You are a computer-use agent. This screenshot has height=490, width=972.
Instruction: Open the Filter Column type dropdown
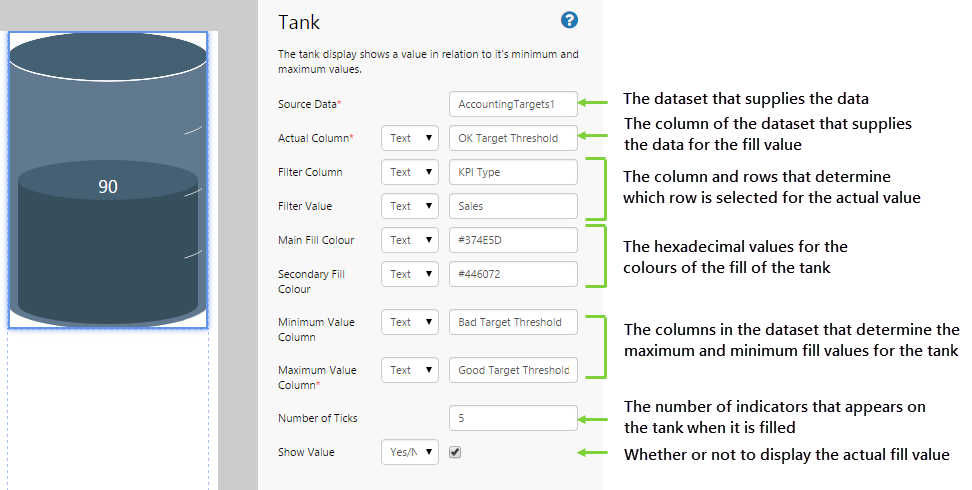[x=410, y=172]
